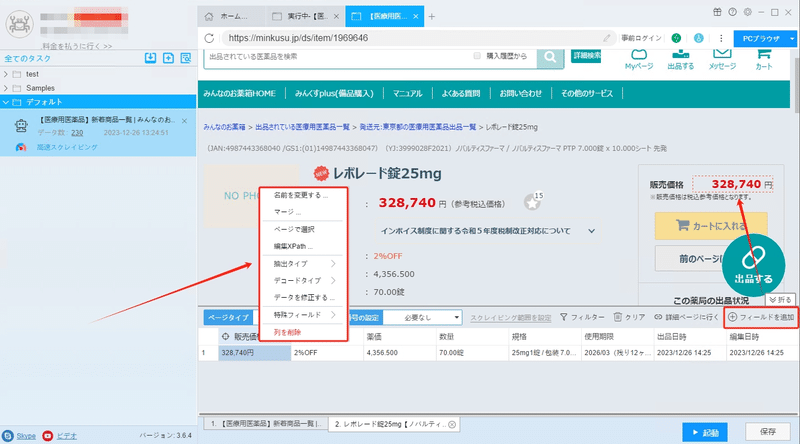Expand インボイス制度 notice chevron
Screen dimensions: 800x444
click(591, 231)
